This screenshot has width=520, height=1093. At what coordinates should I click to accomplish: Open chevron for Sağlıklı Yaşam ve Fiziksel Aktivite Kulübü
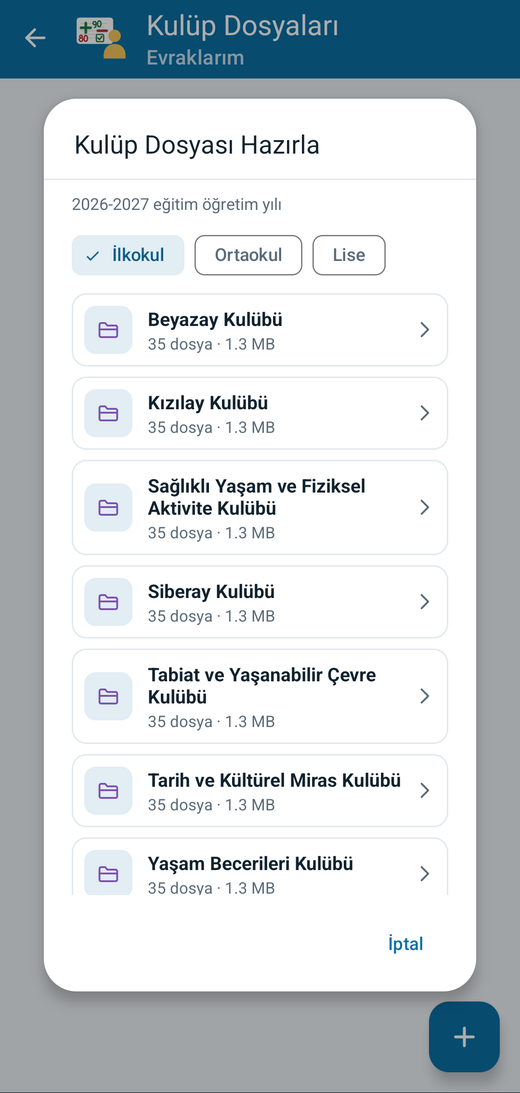click(x=425, y=507)
